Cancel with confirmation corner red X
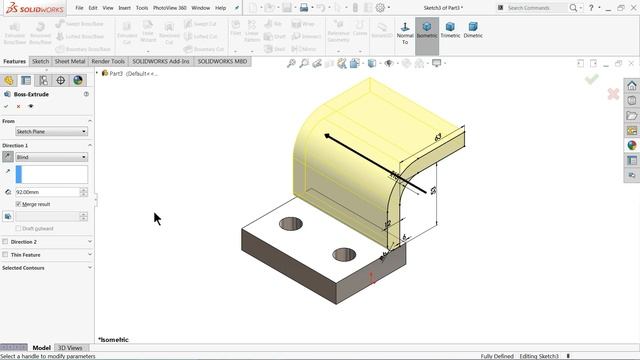Viewport: 640px width, 360px height. click(x=613, y=94)
